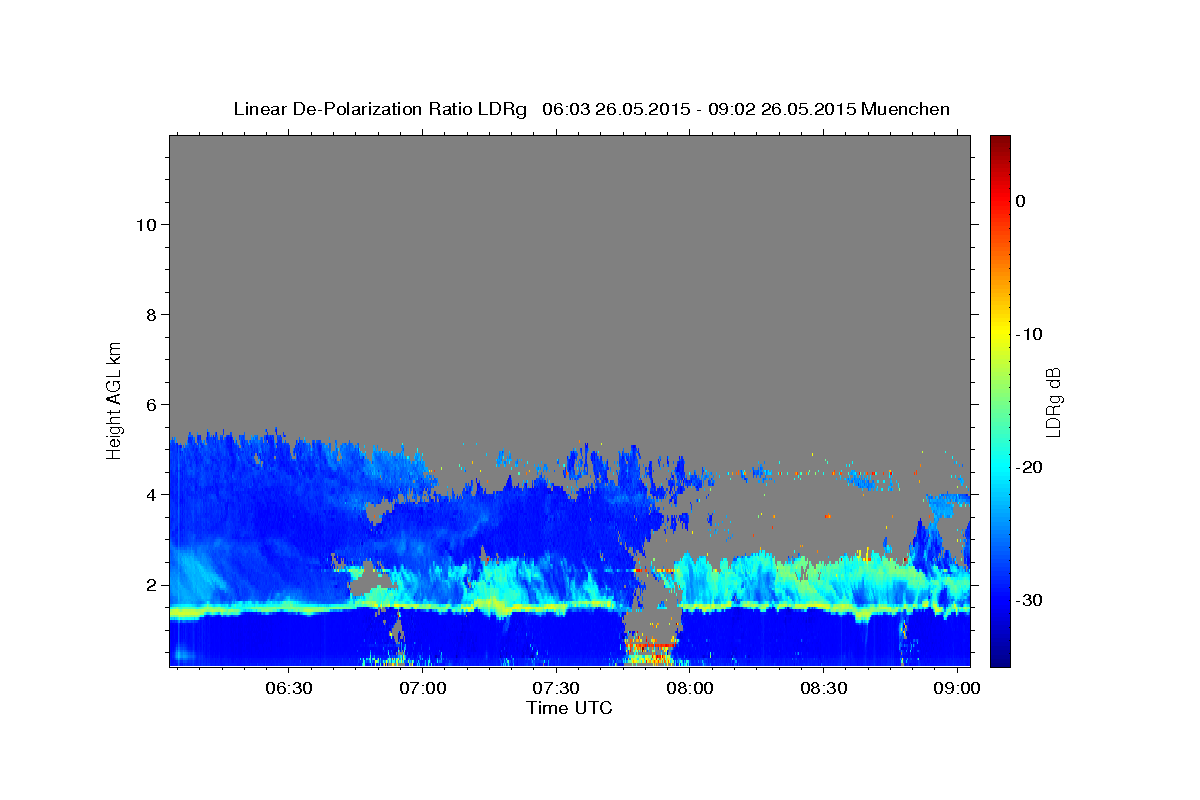
Task: Click the colorbar value '-30'
Action: tap(1030, 600)
